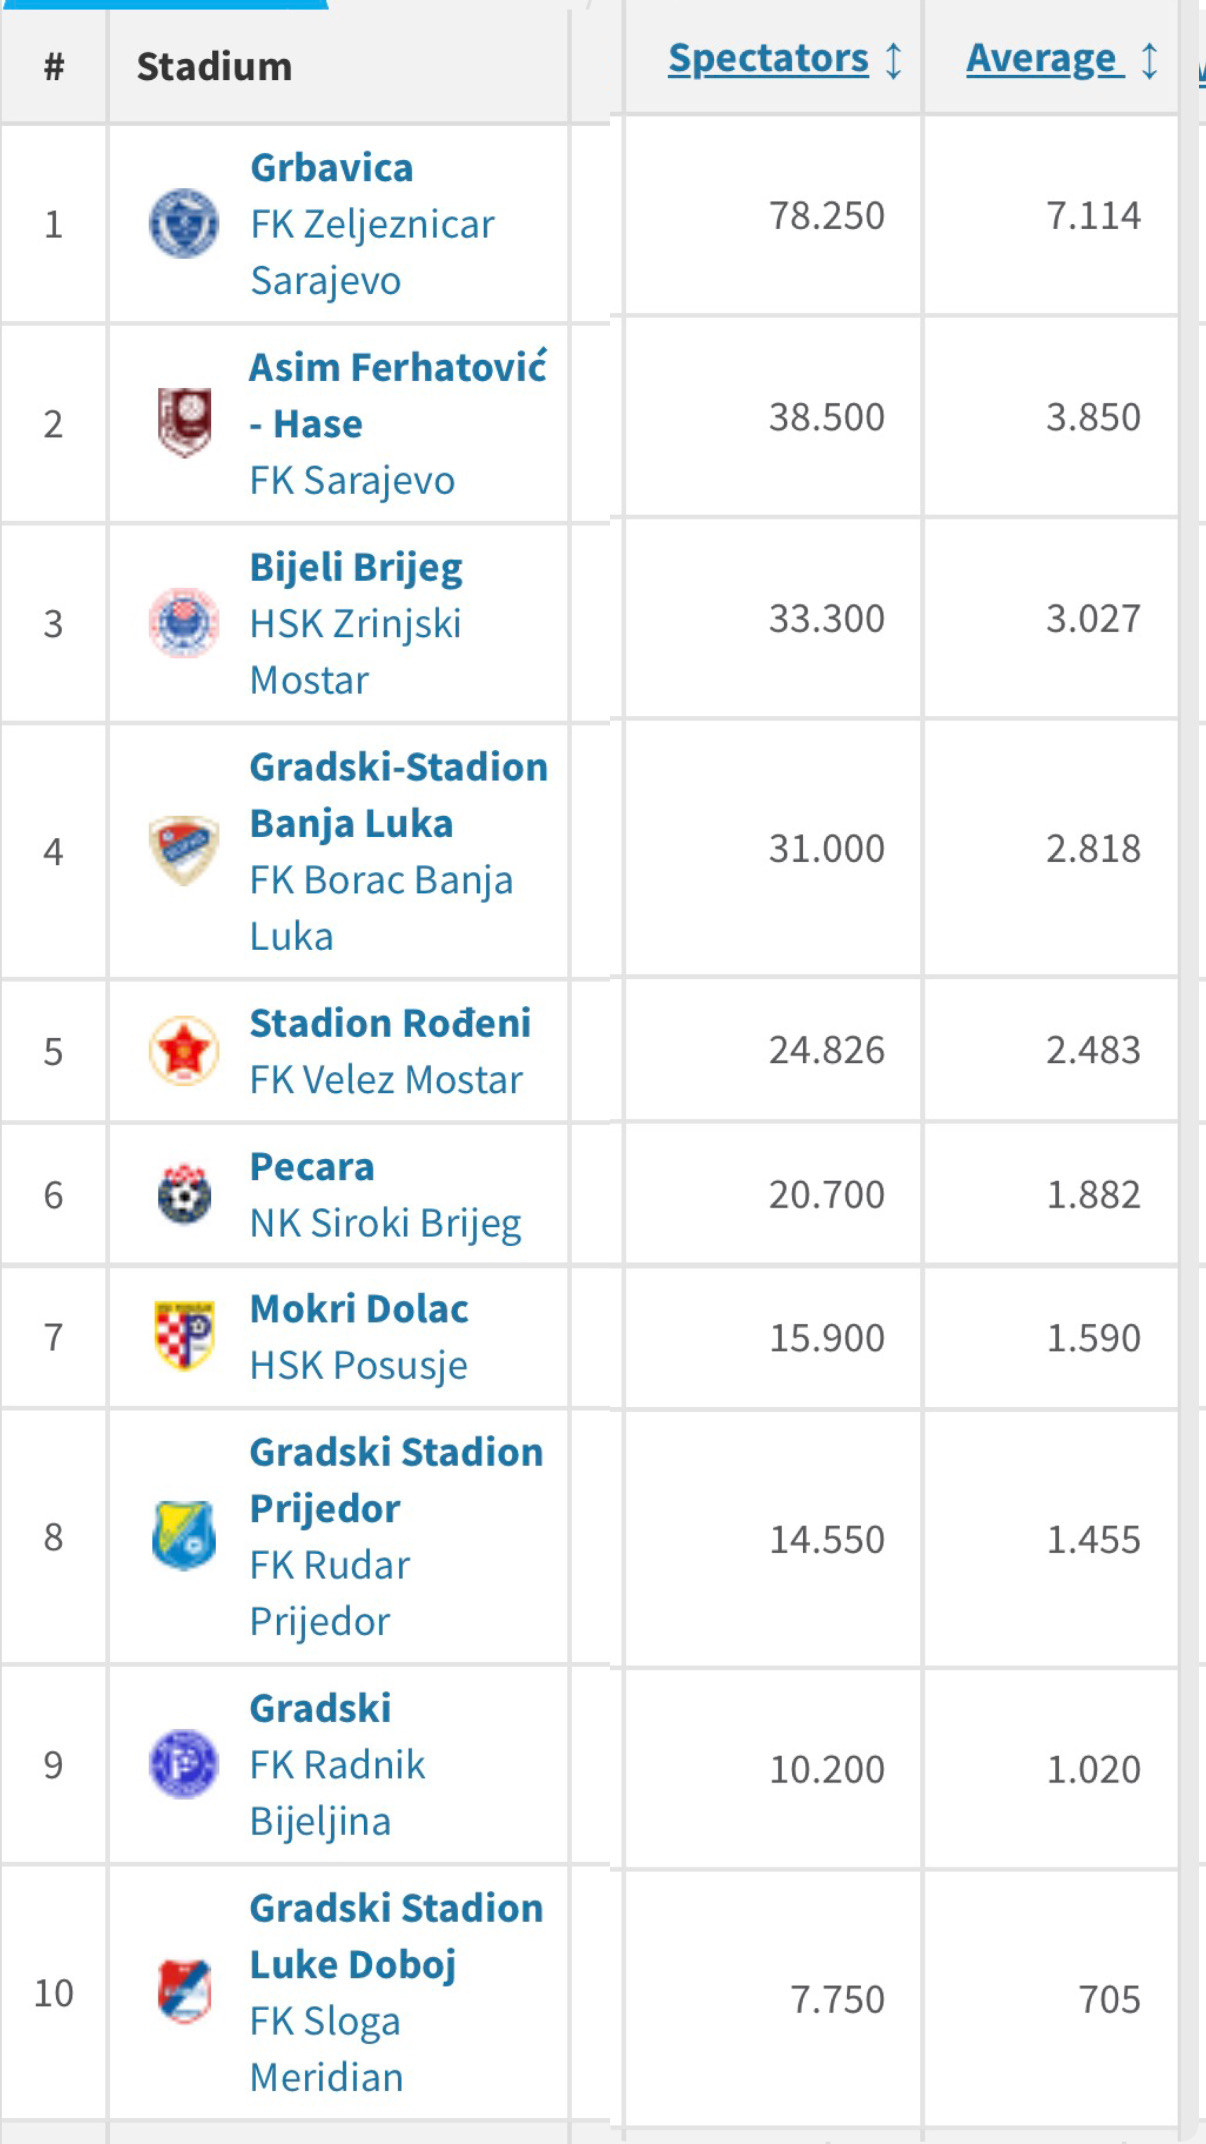Click the FK Zeljeznicar Sarajevo club crest
1206x2144 pixels.
(184, 224)
